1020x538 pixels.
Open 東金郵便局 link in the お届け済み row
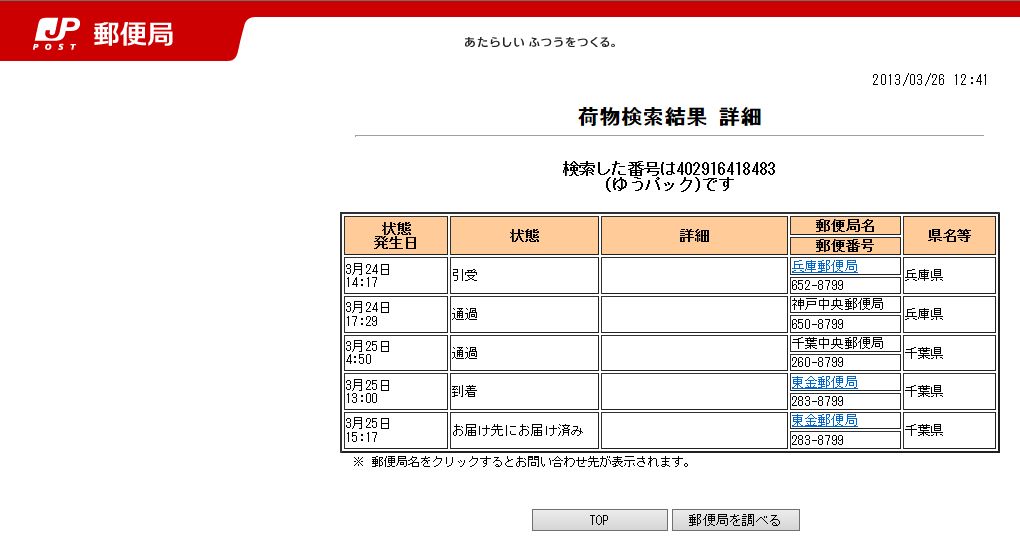[x=824, y=421]
